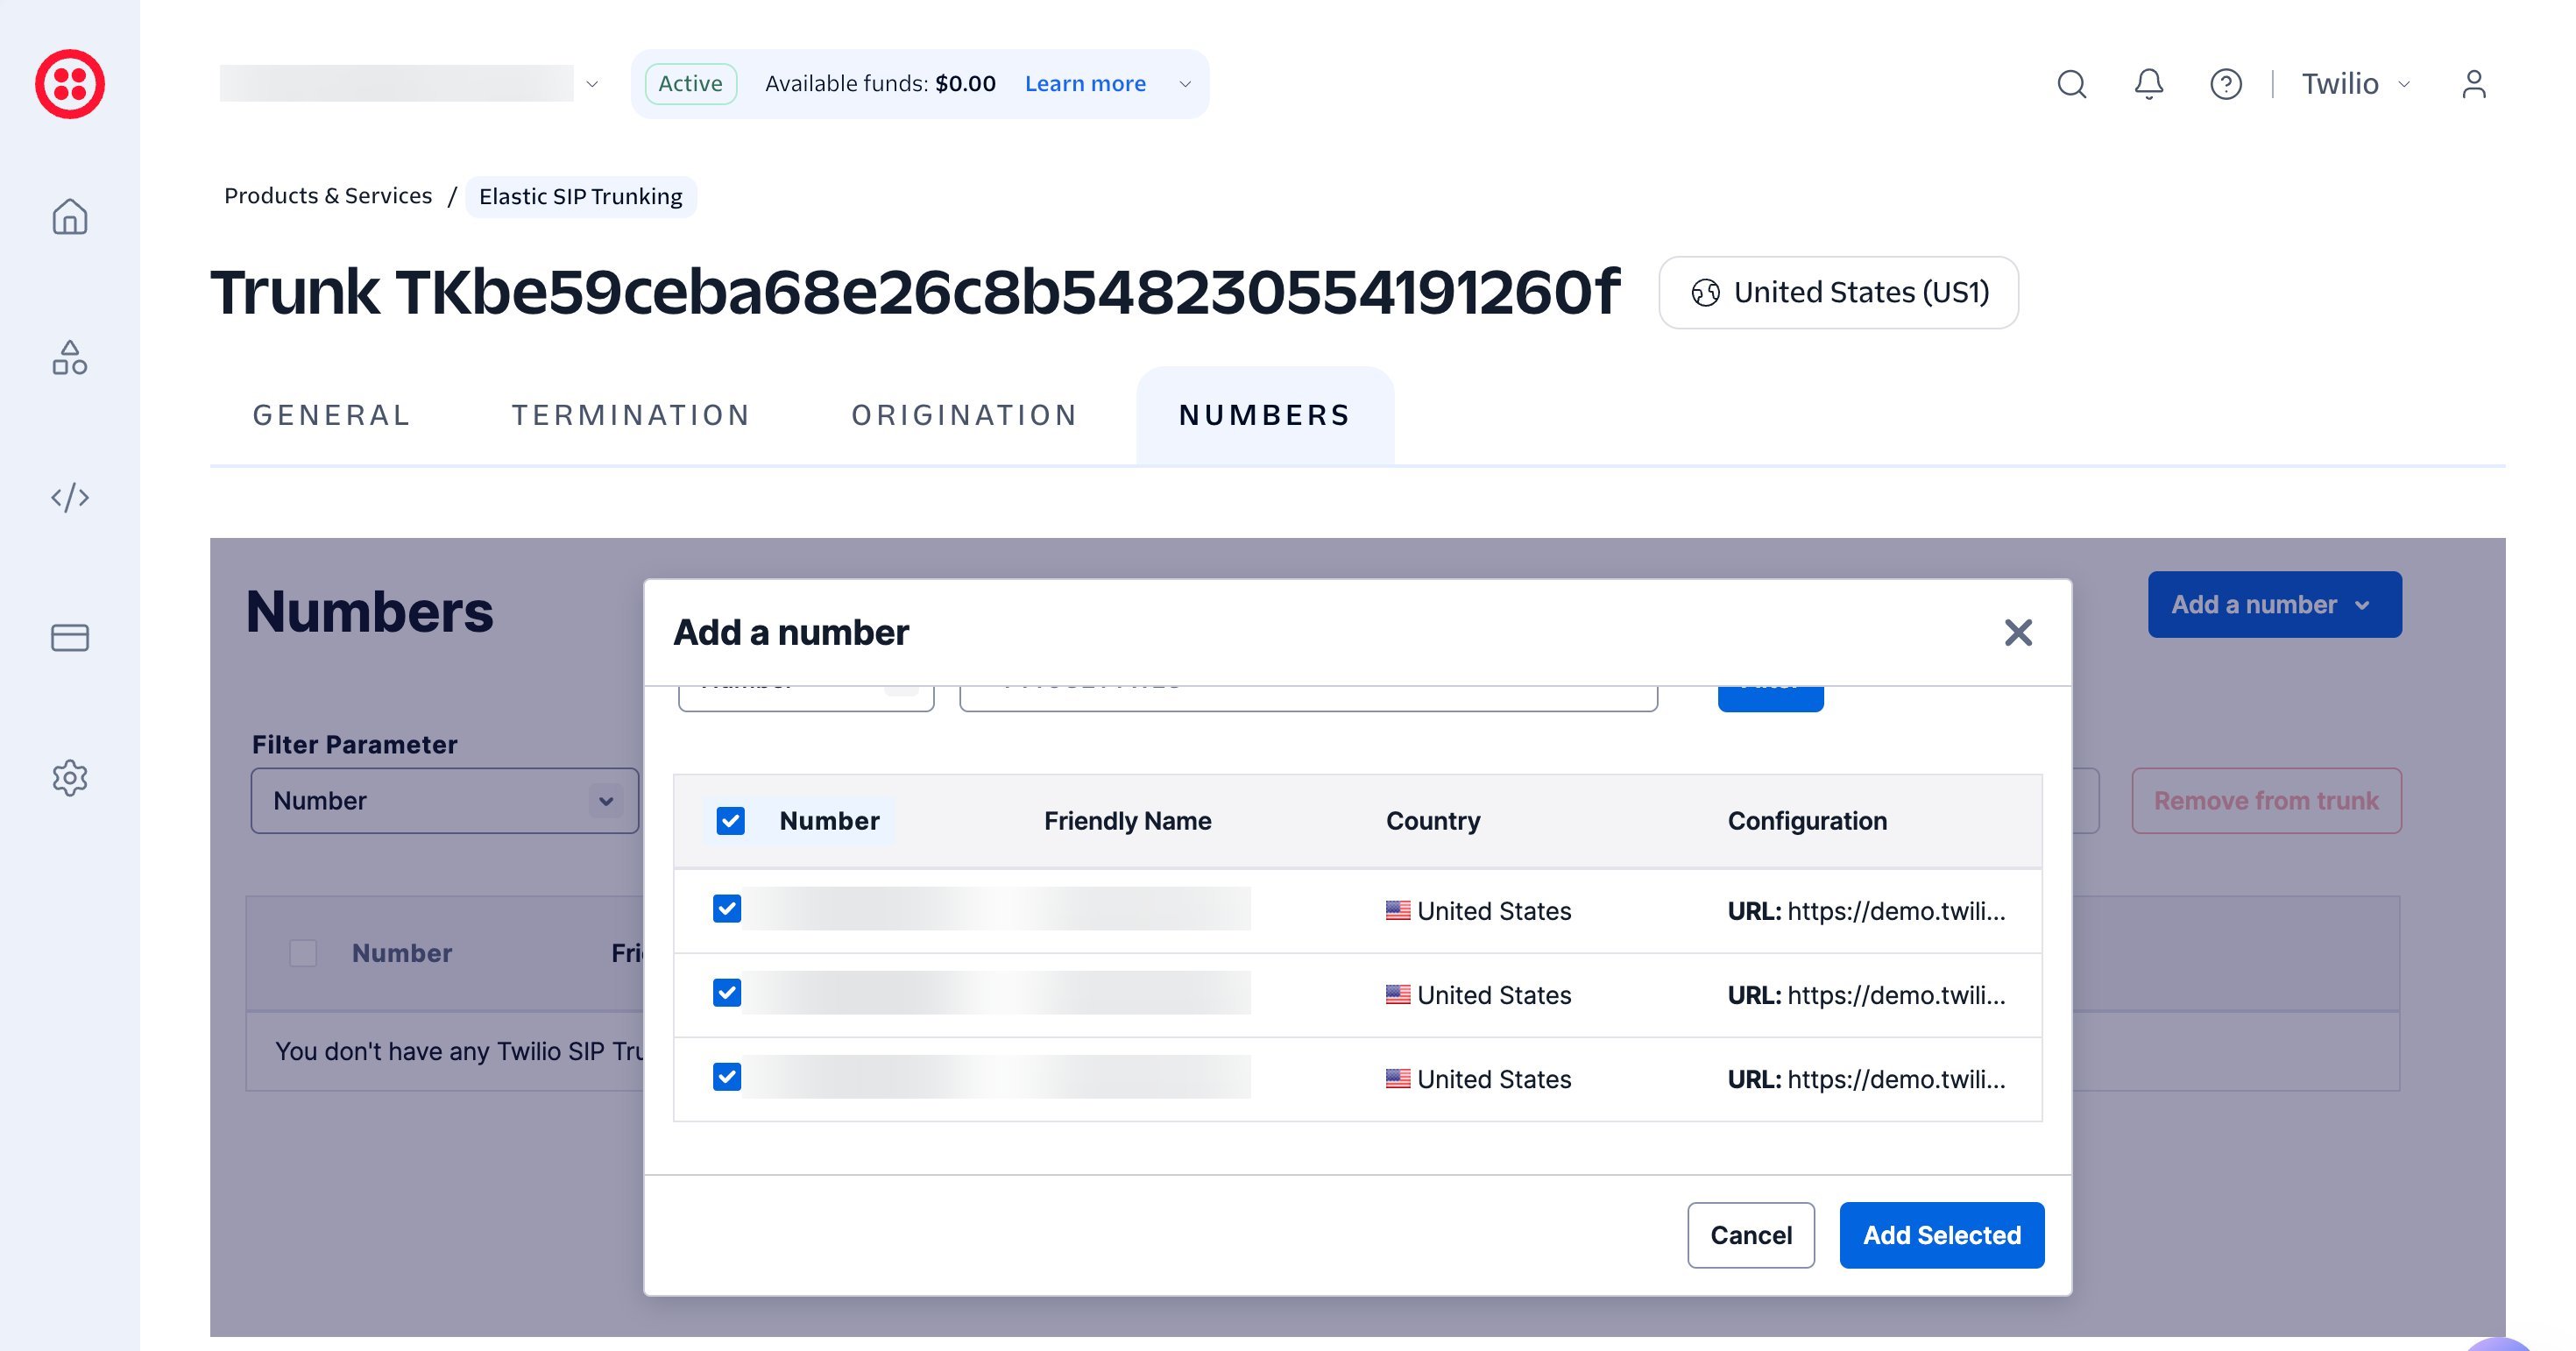2576x1351 pixels.
Task: Close the Add a number dialog
Action: click(2018, 632)
